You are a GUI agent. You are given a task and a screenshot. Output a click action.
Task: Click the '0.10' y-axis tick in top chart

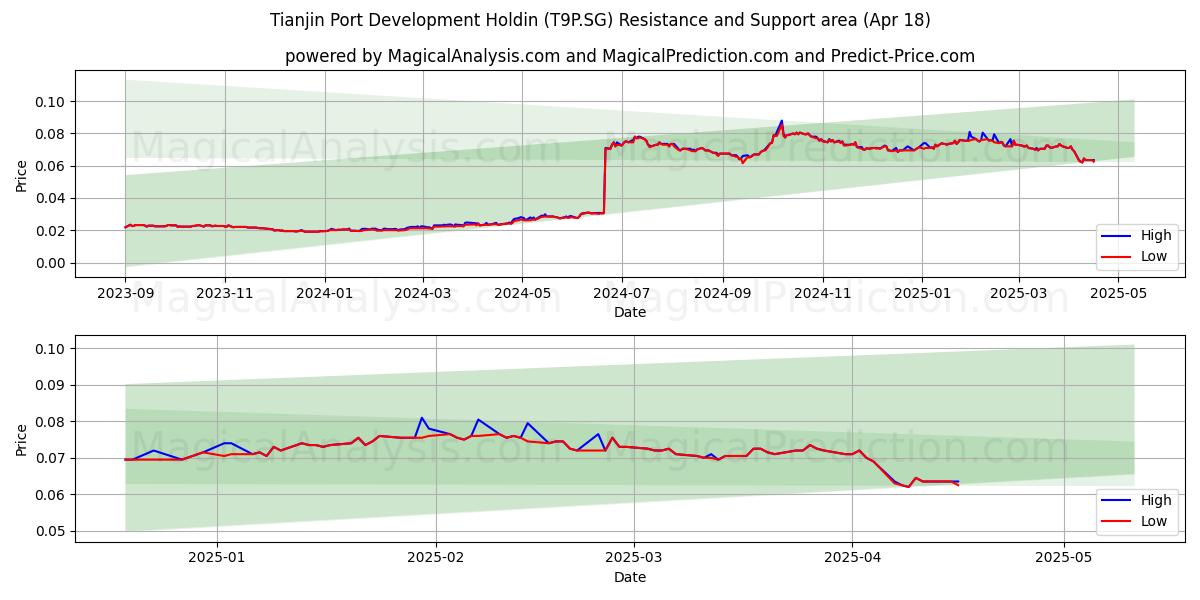(51, 102)
